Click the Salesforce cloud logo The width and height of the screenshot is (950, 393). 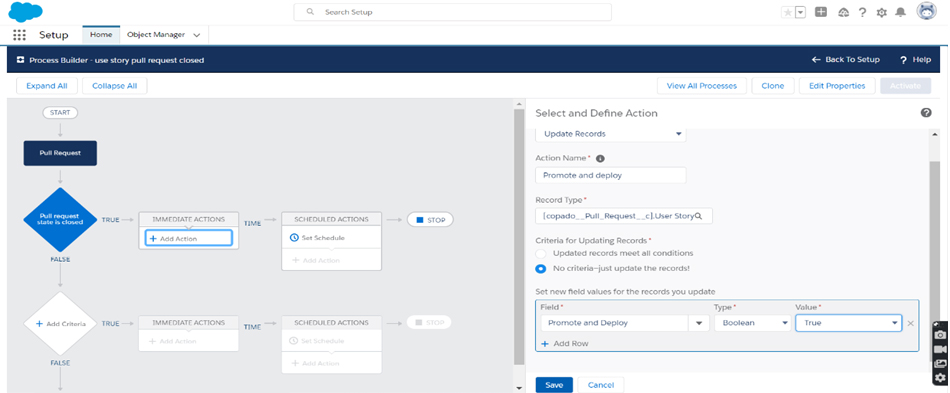(25, 12)
